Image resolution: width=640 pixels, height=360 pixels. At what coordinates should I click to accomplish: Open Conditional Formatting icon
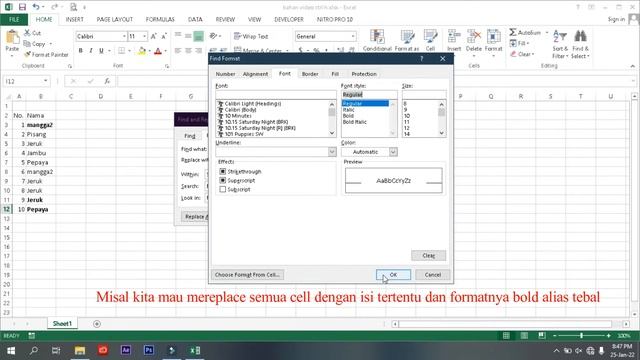pos(377,37)
